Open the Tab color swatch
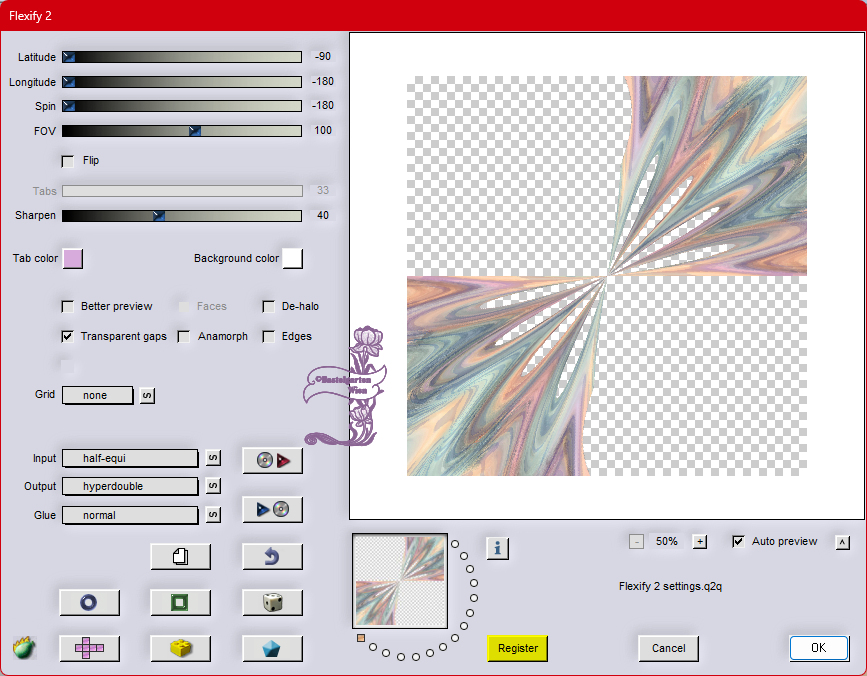 pos(73,259)
